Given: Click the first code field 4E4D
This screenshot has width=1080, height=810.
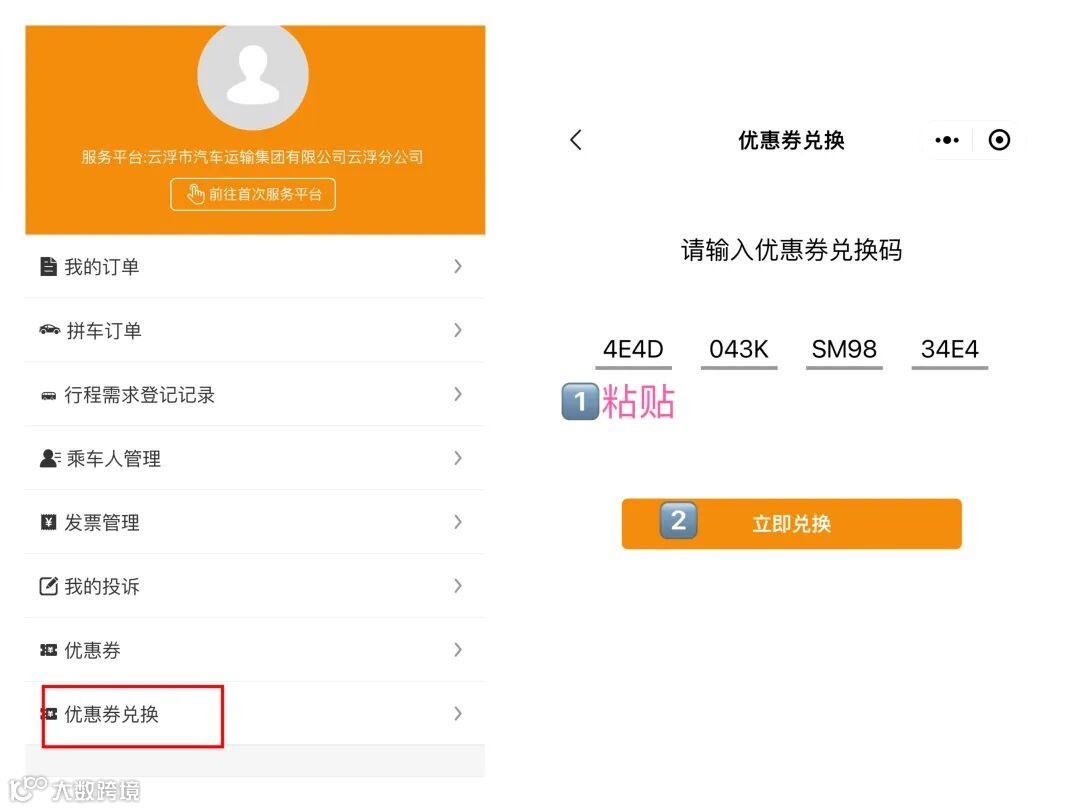Looking at the screenshot, I should tap(633, 350).
